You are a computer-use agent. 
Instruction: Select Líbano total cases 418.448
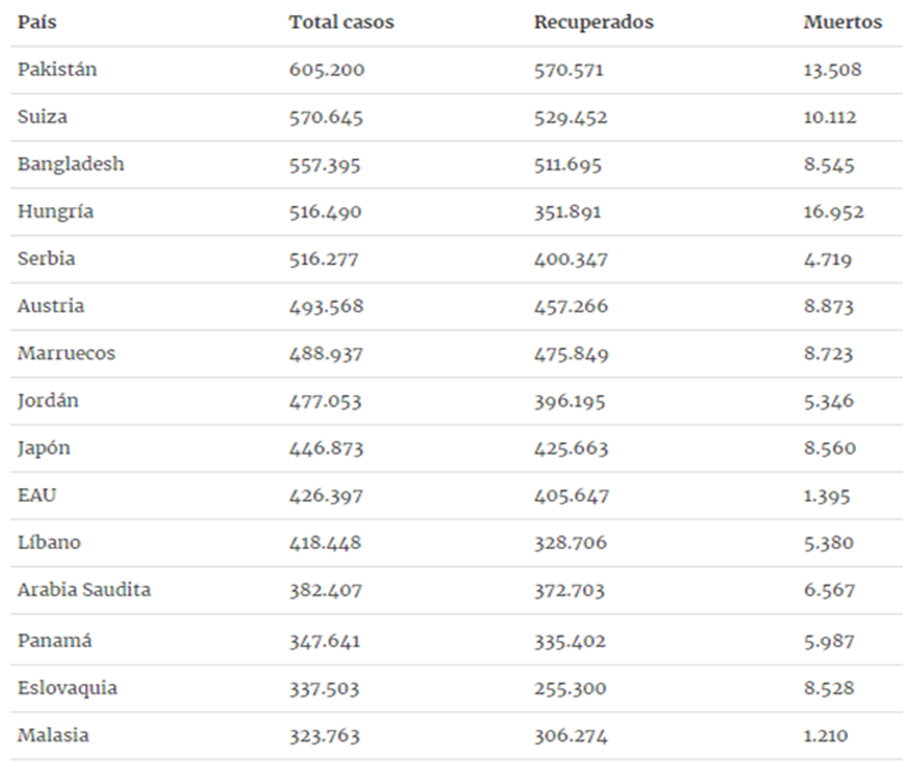(x=325, y=543)
